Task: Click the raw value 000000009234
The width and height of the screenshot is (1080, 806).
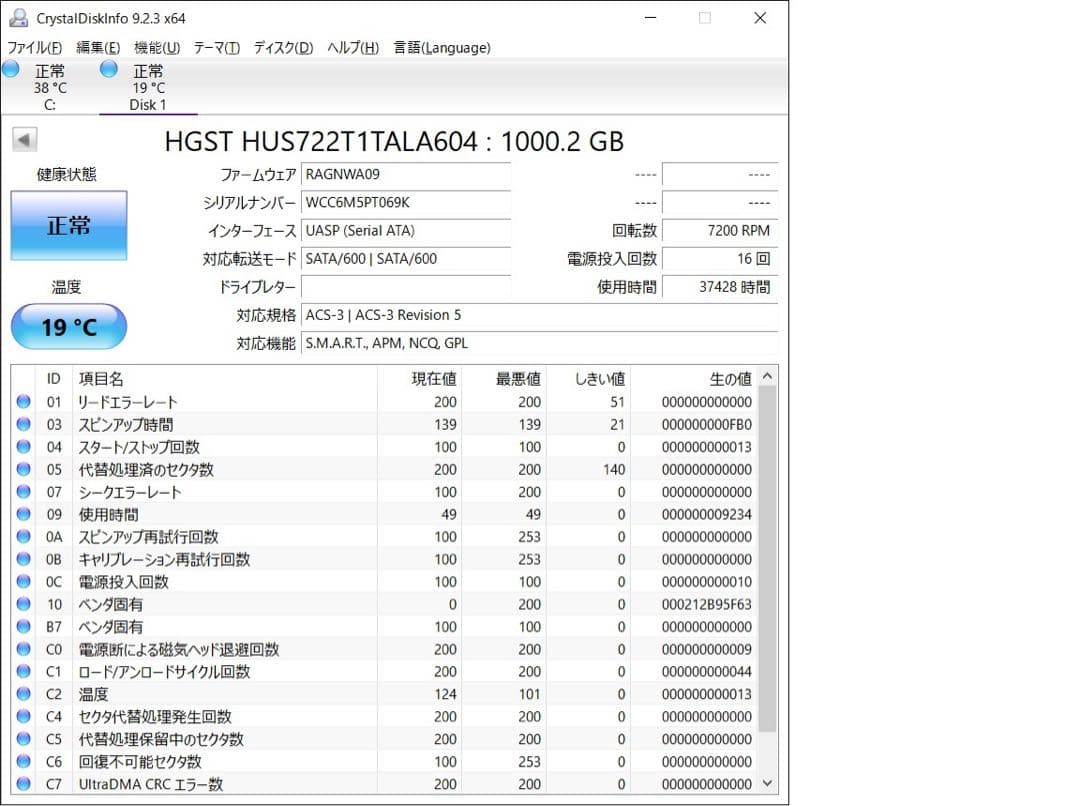Action: click(707, 515)
